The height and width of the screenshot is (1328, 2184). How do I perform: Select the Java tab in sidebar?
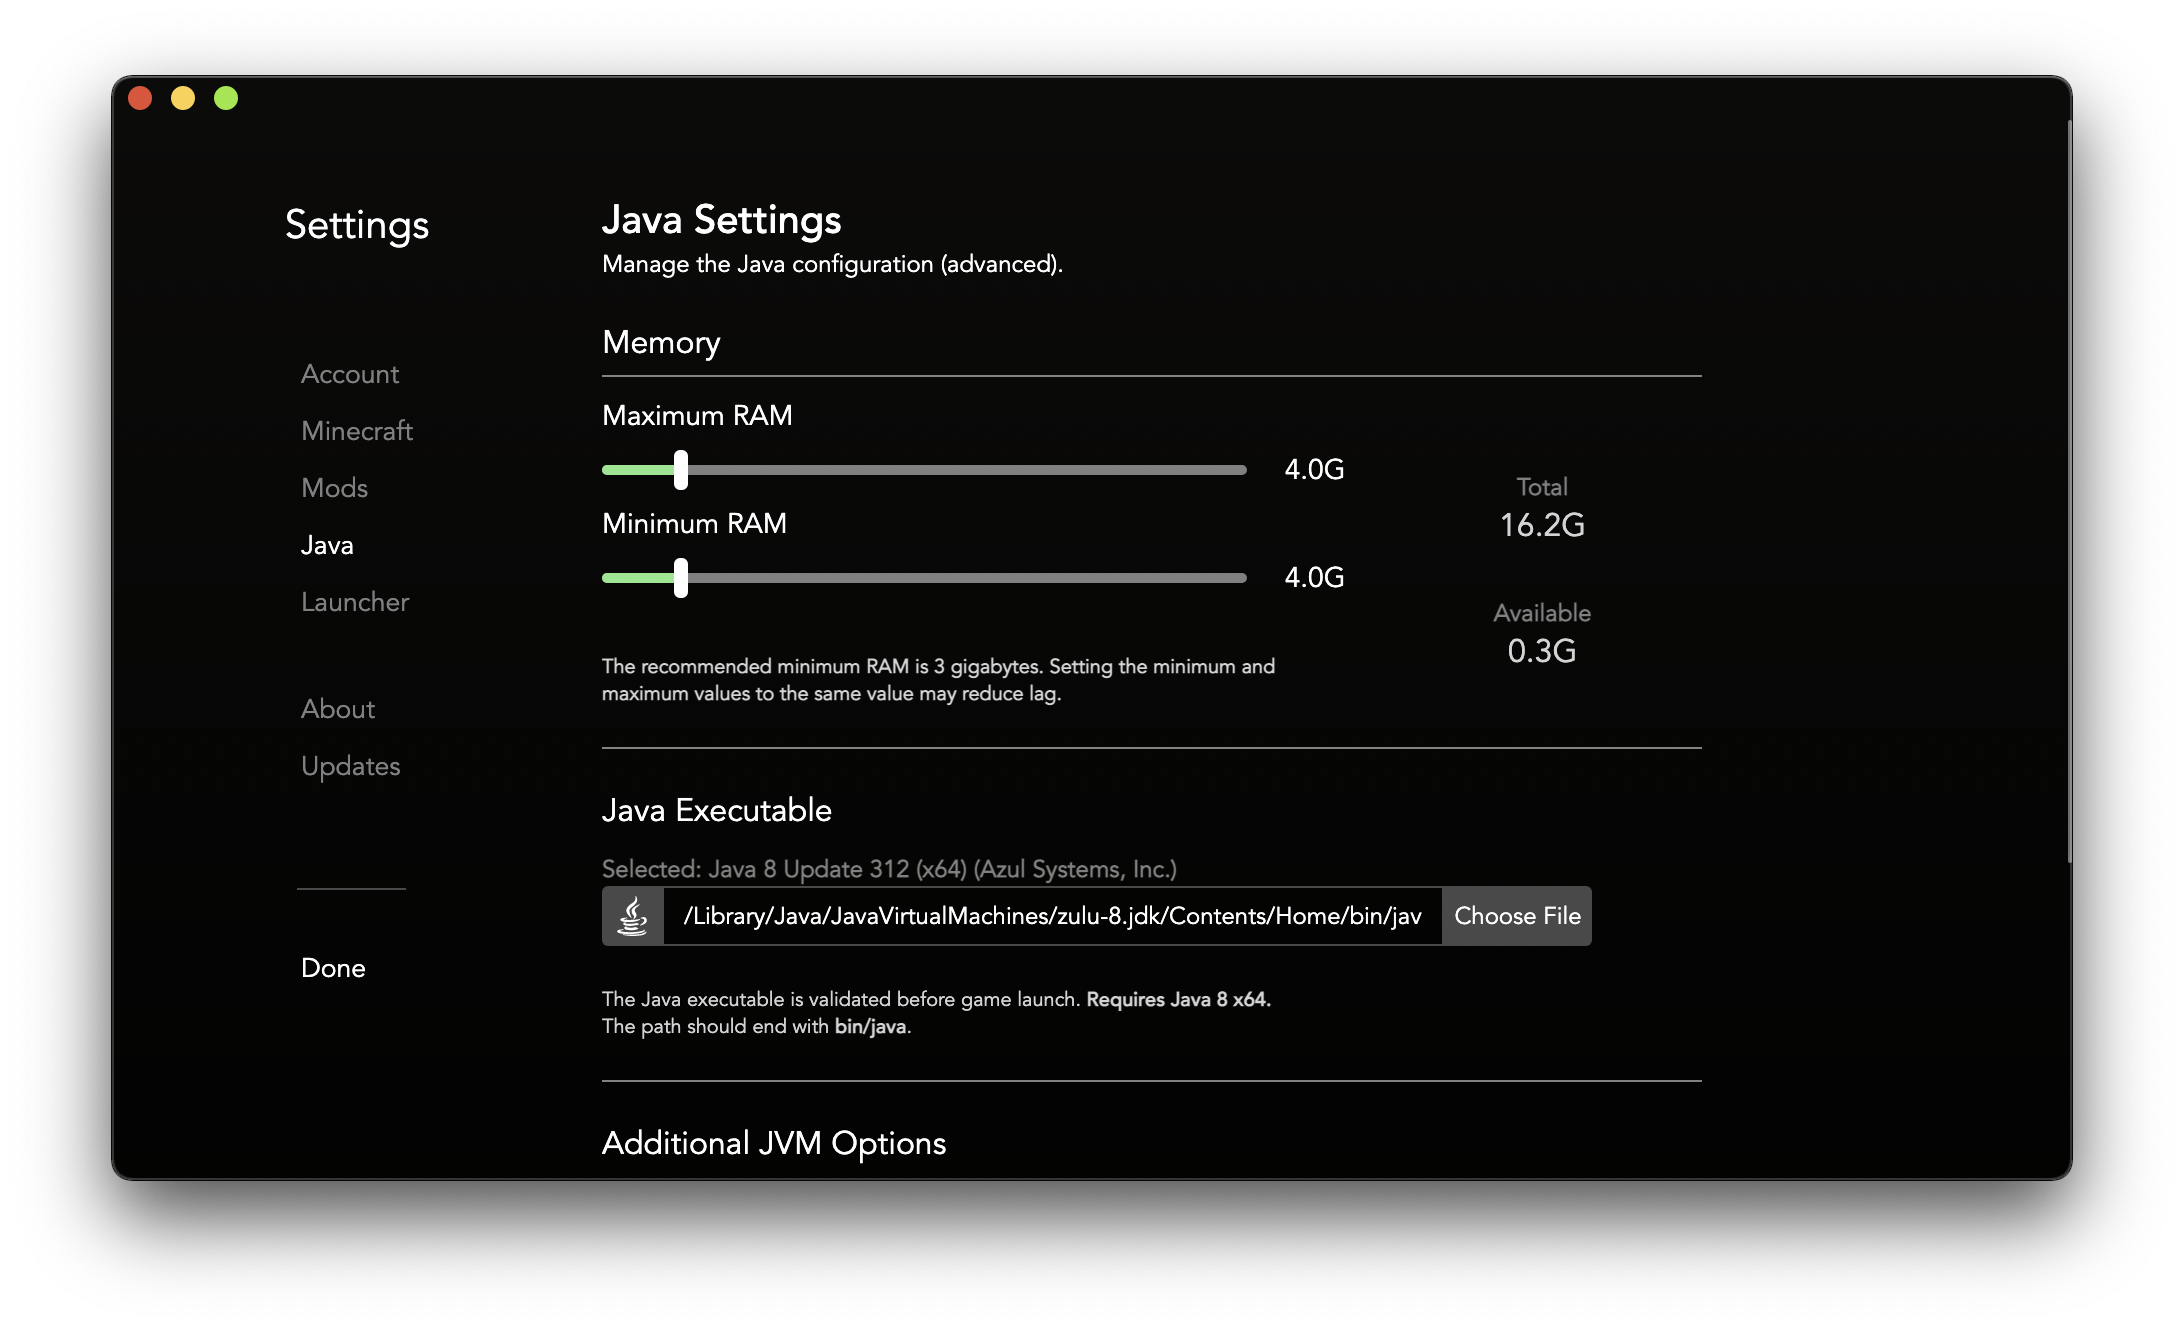point(327,545)
